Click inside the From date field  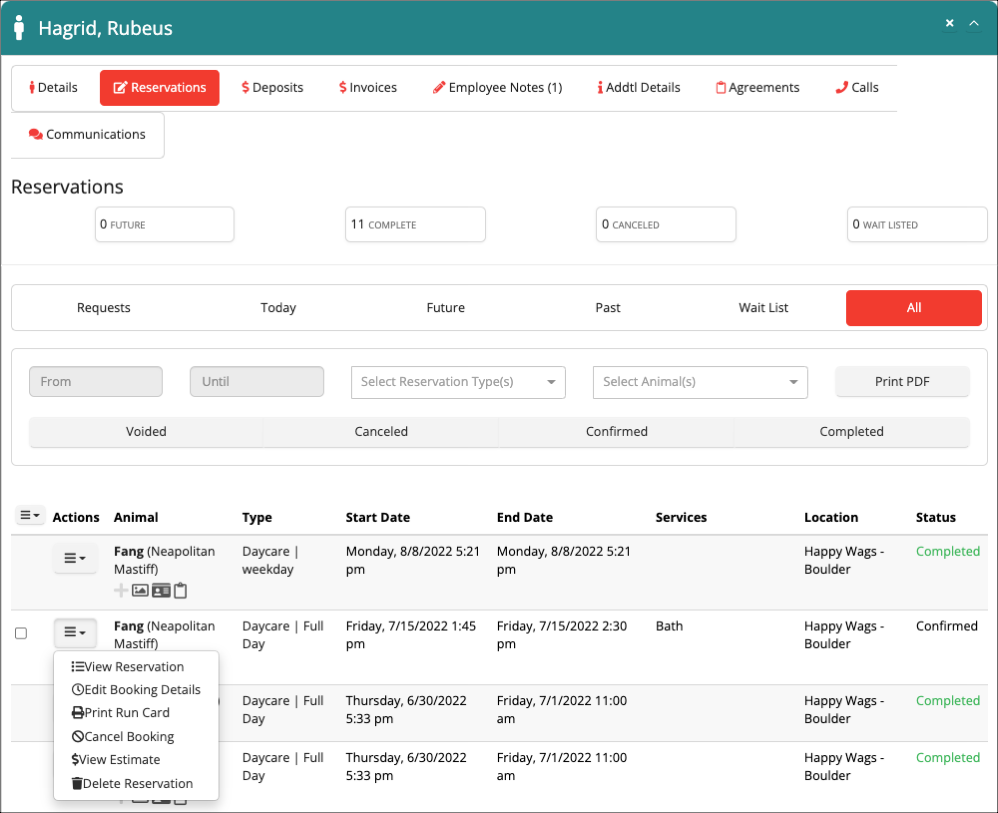click(95, 381)
